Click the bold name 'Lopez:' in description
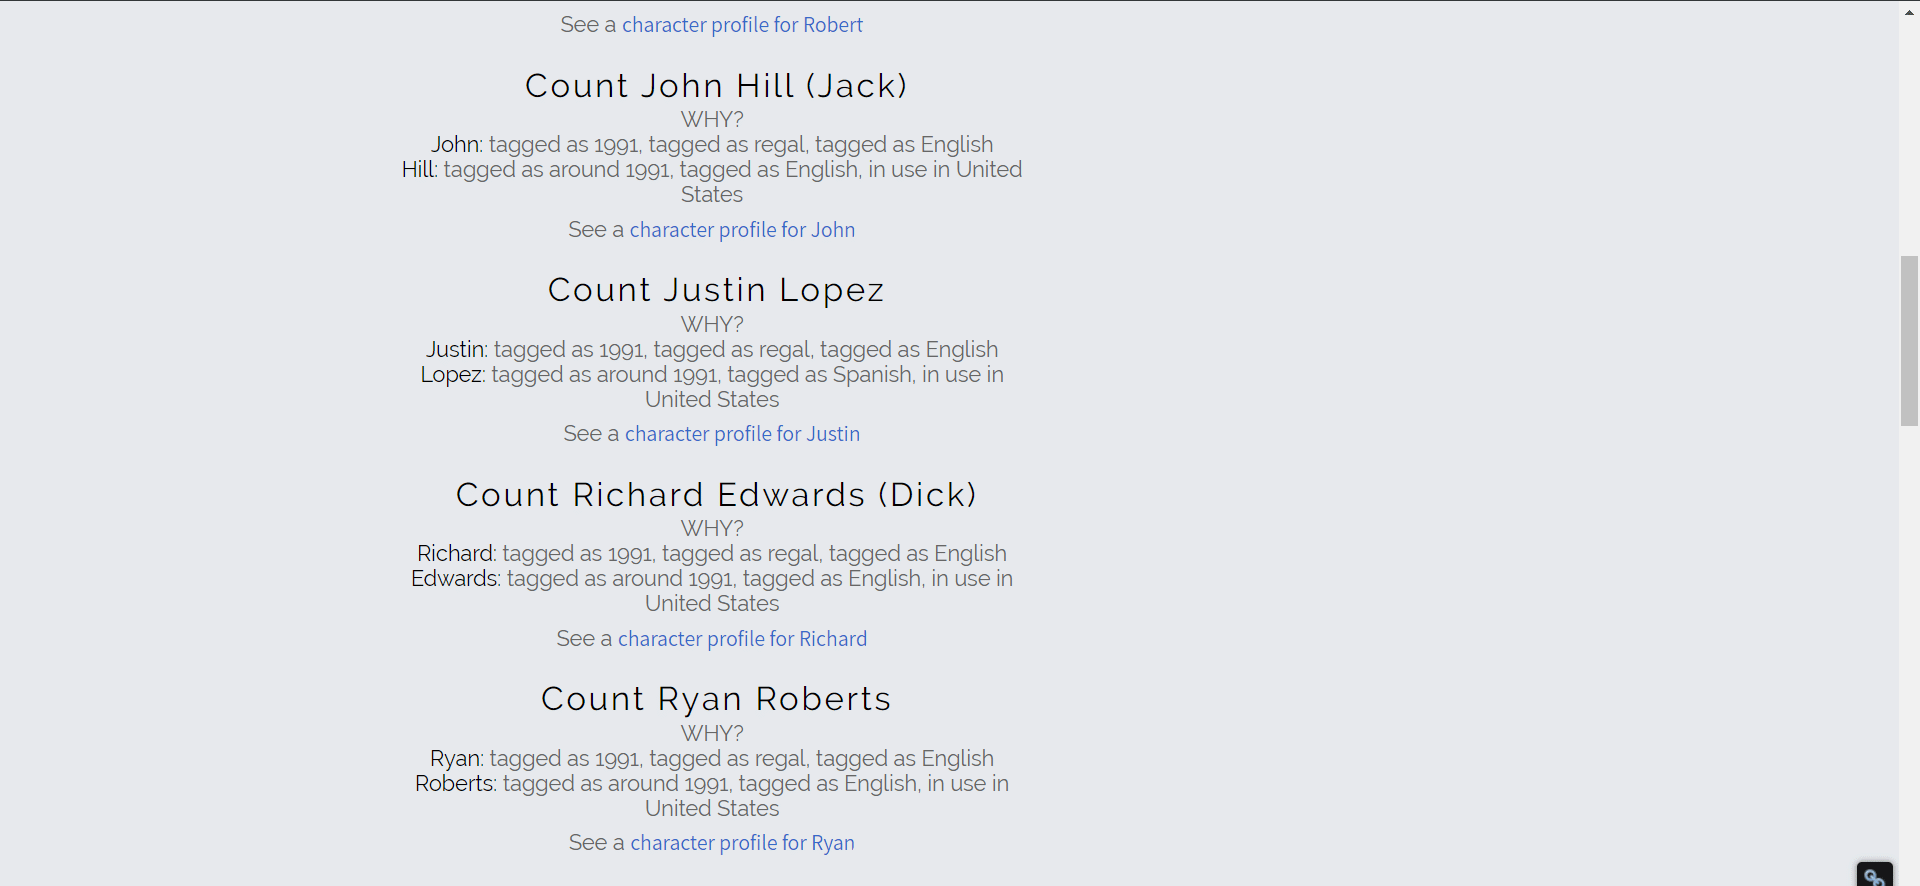 pos(452,375)
